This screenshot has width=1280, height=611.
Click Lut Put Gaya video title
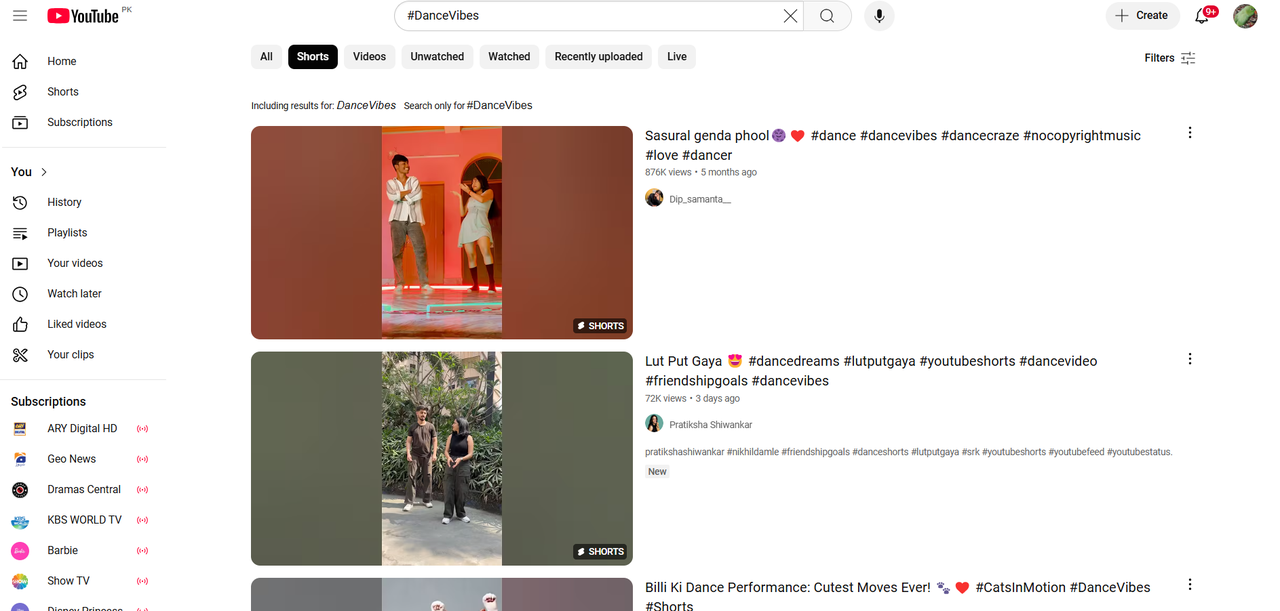coord(871,371)
